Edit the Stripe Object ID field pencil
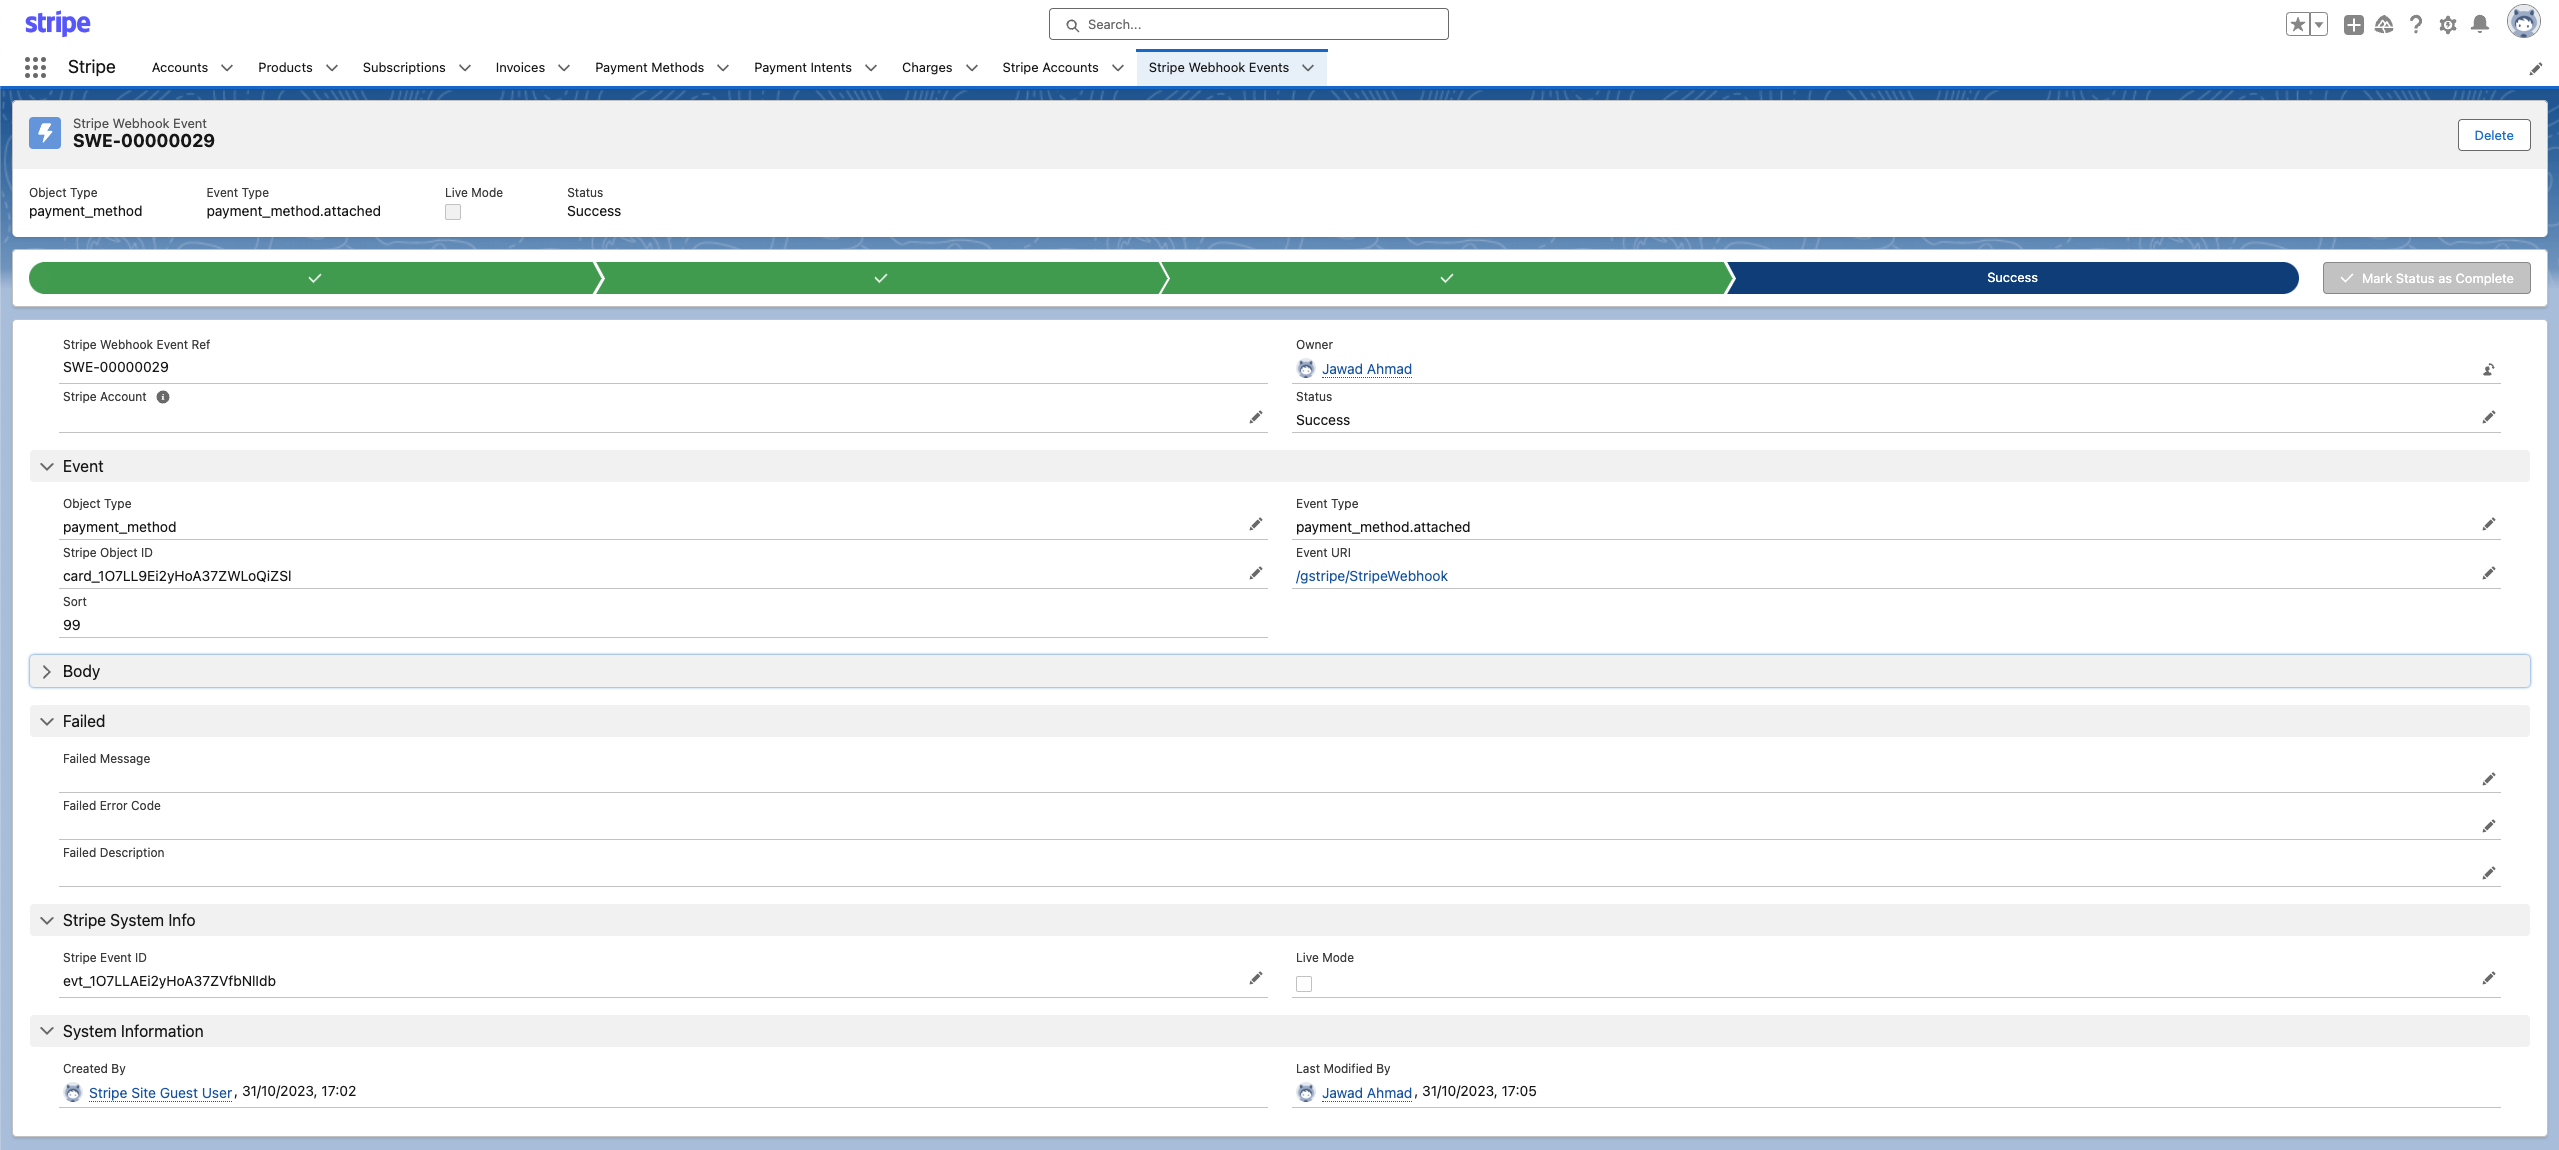Image resolution: width=2559 pixels, height=1150 pixels. tap(1255, 573)
